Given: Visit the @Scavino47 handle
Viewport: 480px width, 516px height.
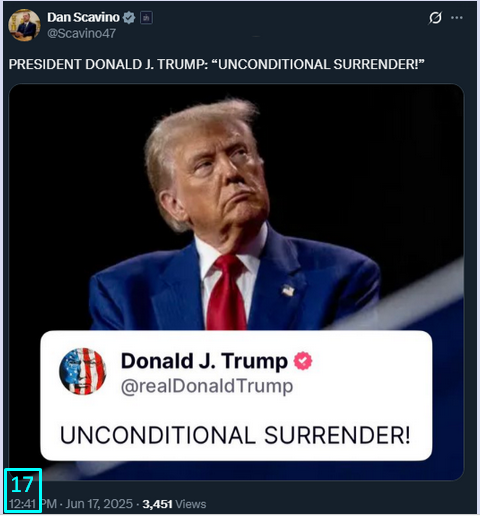Looking at the screenshot, I should pyautogui.click(x=81, y=33).
